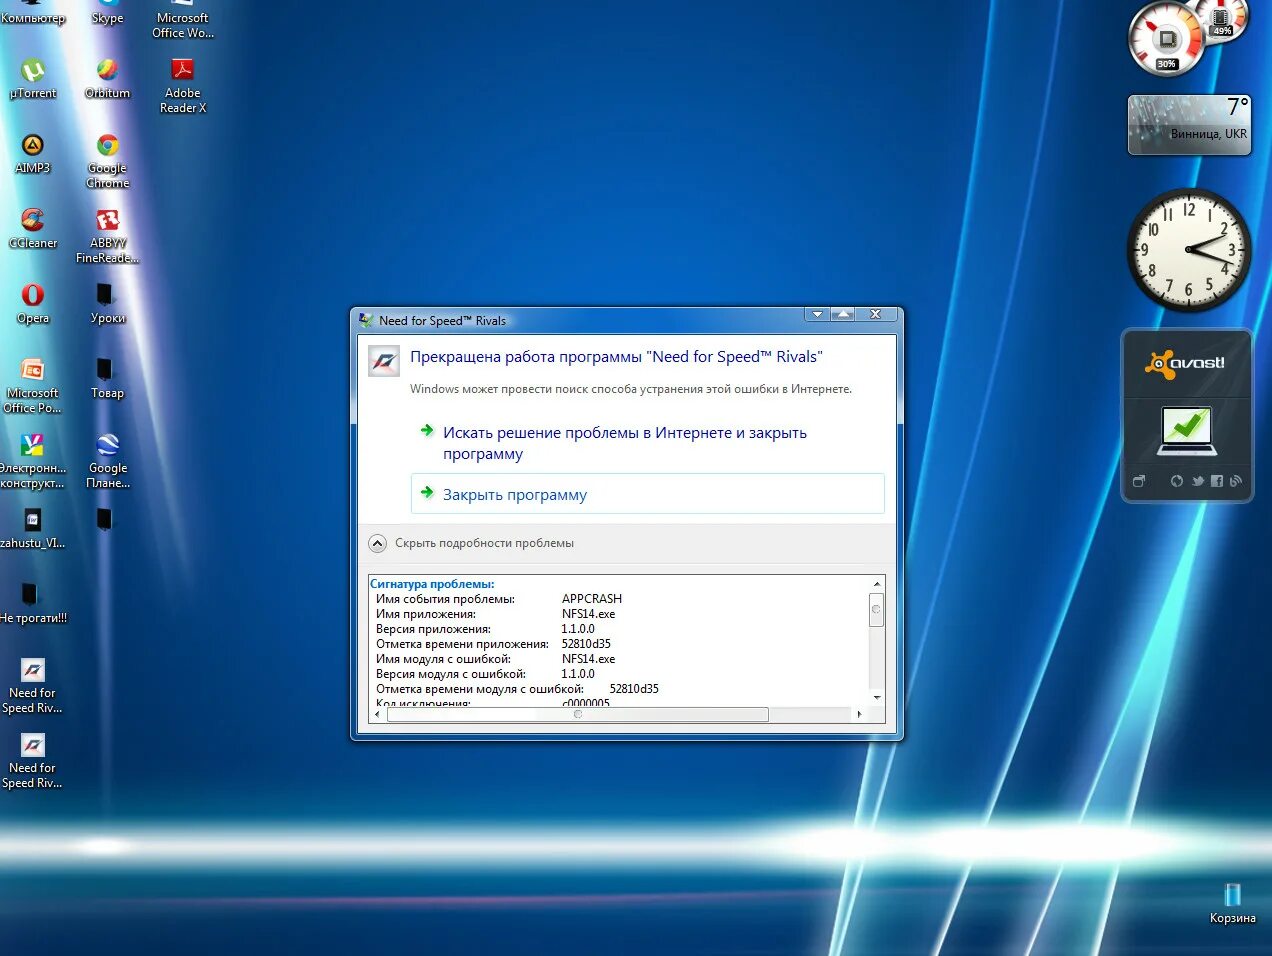Click the Сигнатура проблемы heading
Screen dimensions: 1272x956
pos(432,584)
